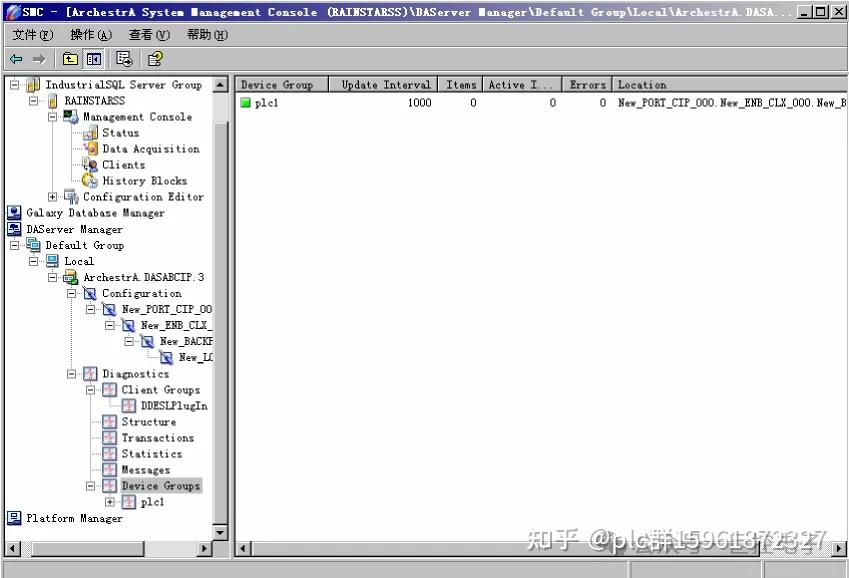Click the tree pane scroll right arrow
This screenshot has height=578, width=849.
(204, 549)
